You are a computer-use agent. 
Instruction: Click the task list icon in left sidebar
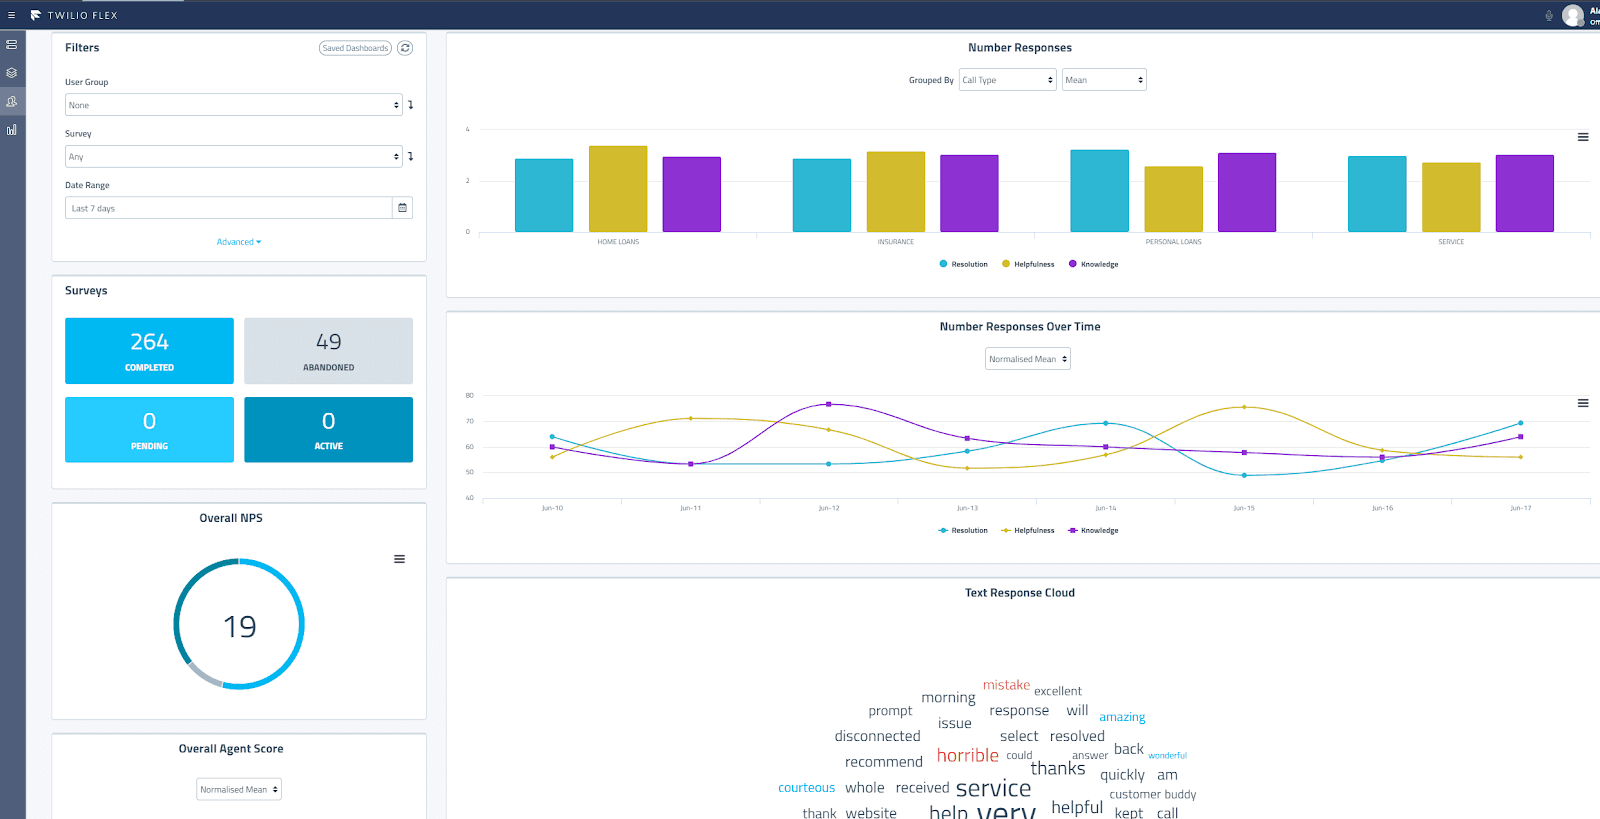tap(12, 45)
